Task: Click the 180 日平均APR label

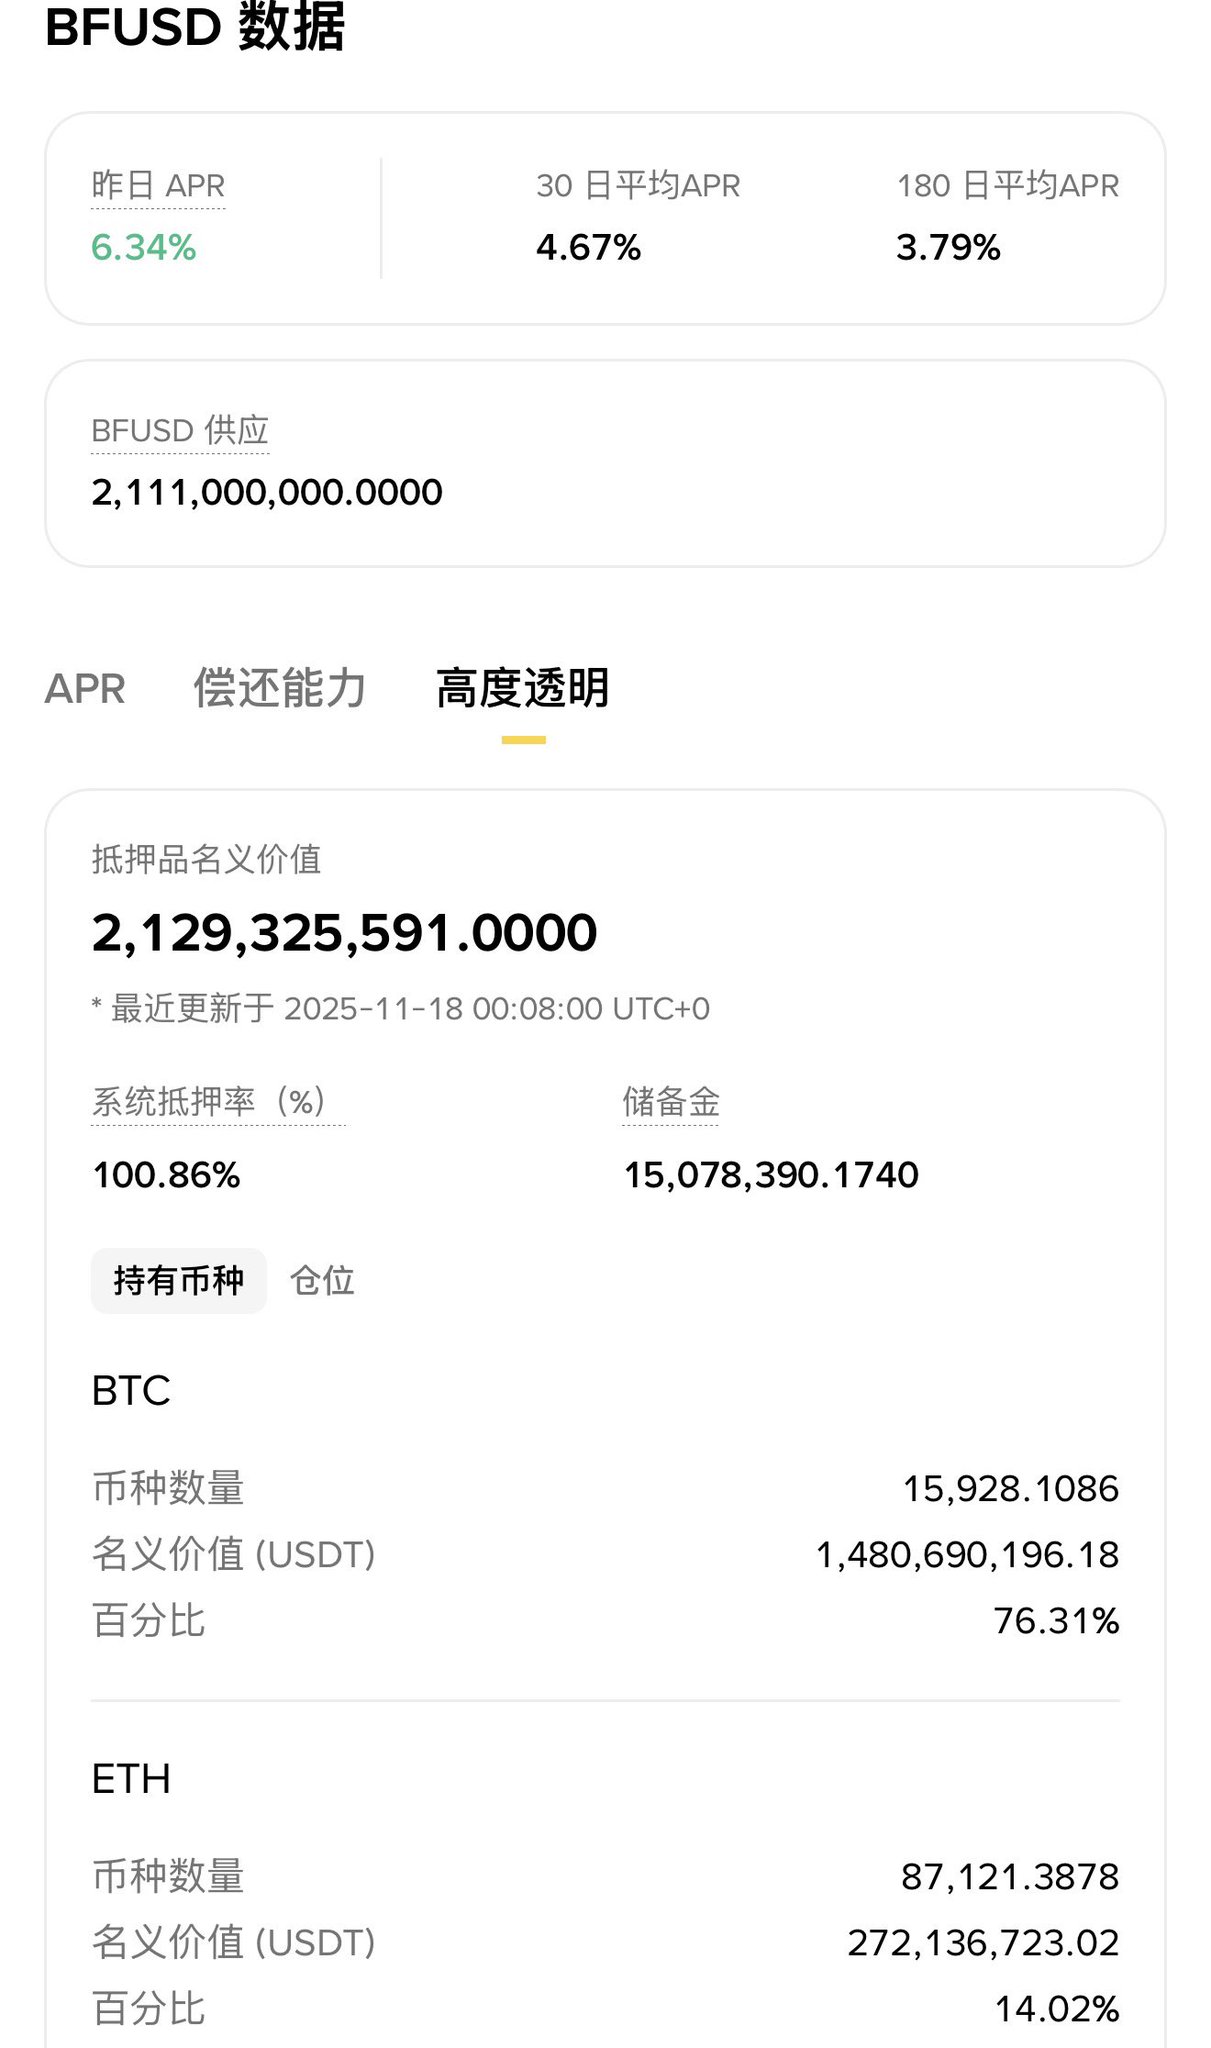Action: coord(1007,186)
